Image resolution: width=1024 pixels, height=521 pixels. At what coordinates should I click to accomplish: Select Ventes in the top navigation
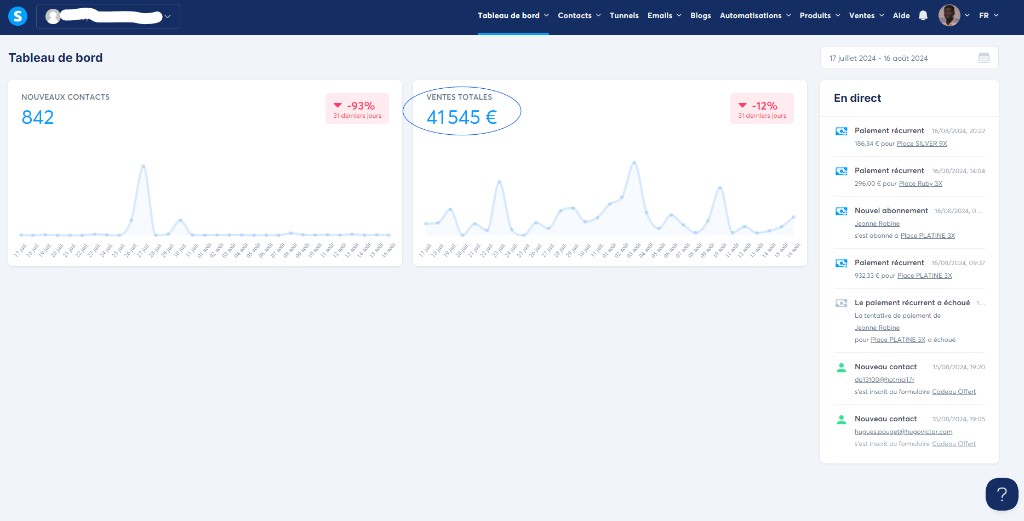862,16
